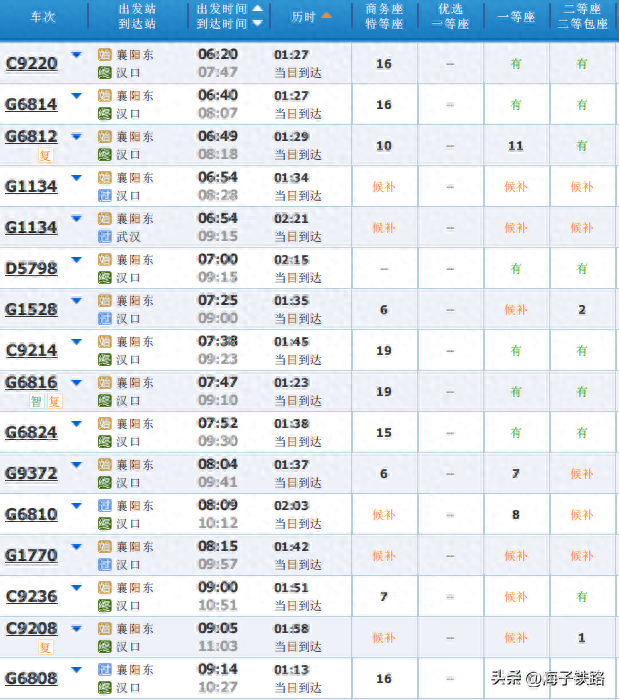Screen dimensions: 619x700
Task: Open train G6816 details link
Action: (31, 383)
